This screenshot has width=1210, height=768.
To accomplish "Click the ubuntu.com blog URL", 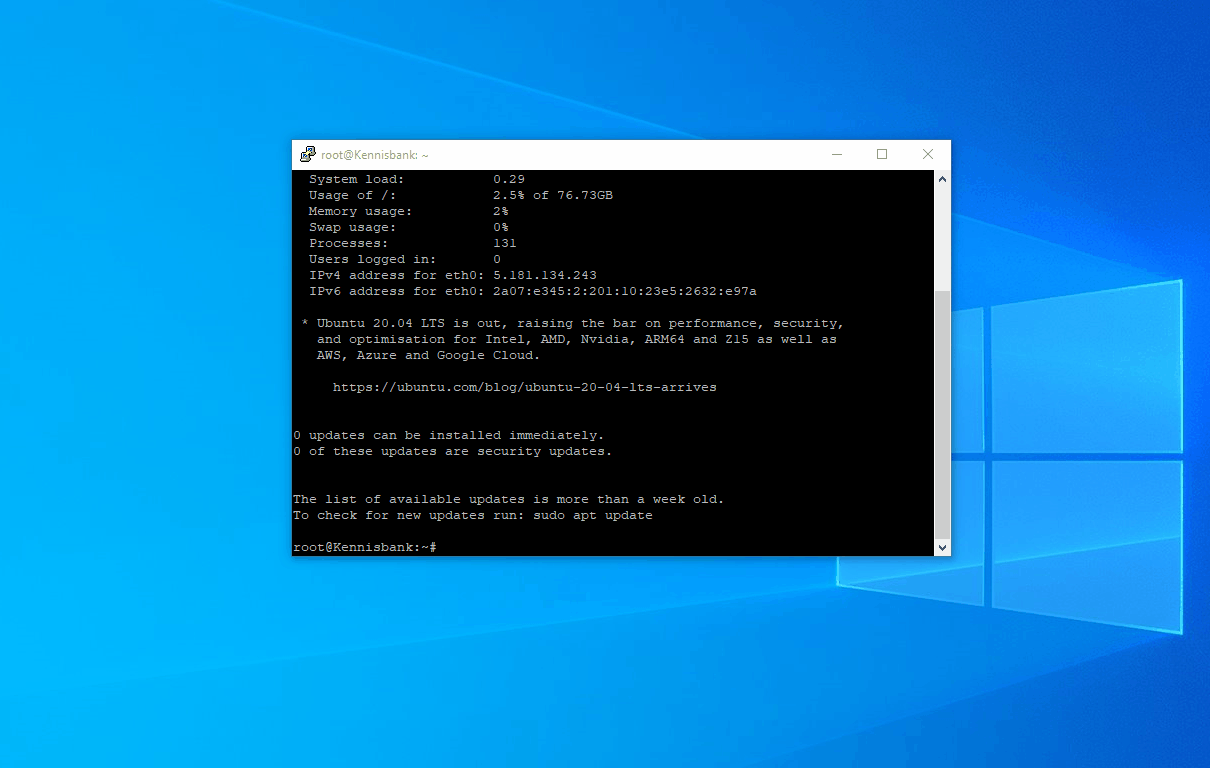I will click(x=524, y=387).
